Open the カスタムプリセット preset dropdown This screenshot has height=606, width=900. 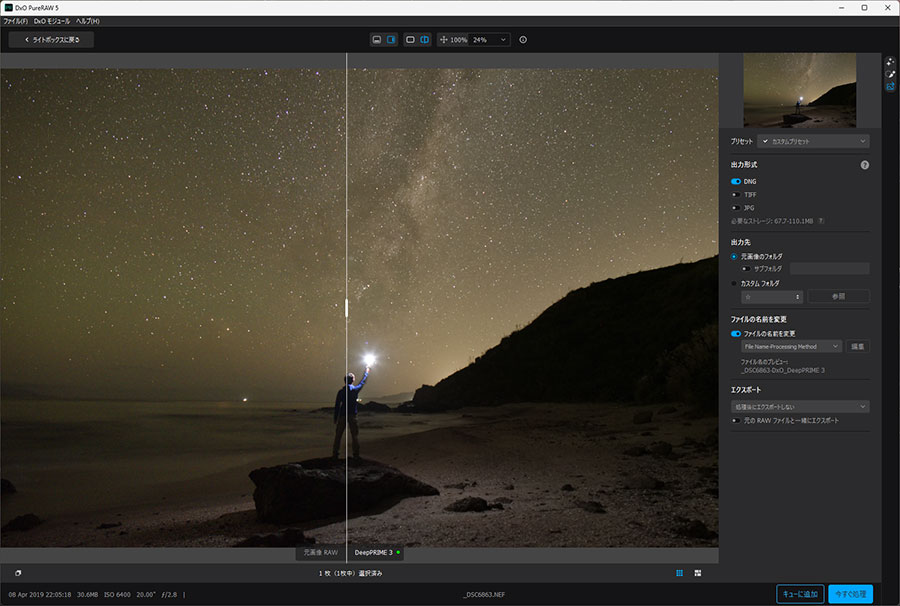click(x=813, y=141)
